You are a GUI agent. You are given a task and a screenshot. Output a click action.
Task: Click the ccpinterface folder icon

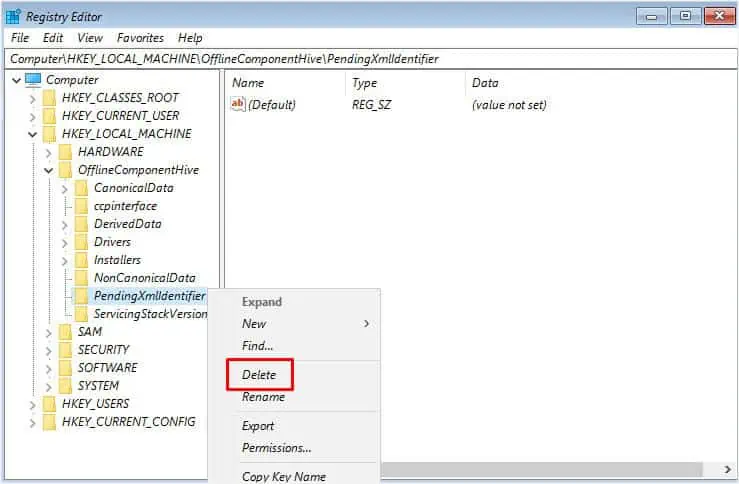click(x=81, y=206)
